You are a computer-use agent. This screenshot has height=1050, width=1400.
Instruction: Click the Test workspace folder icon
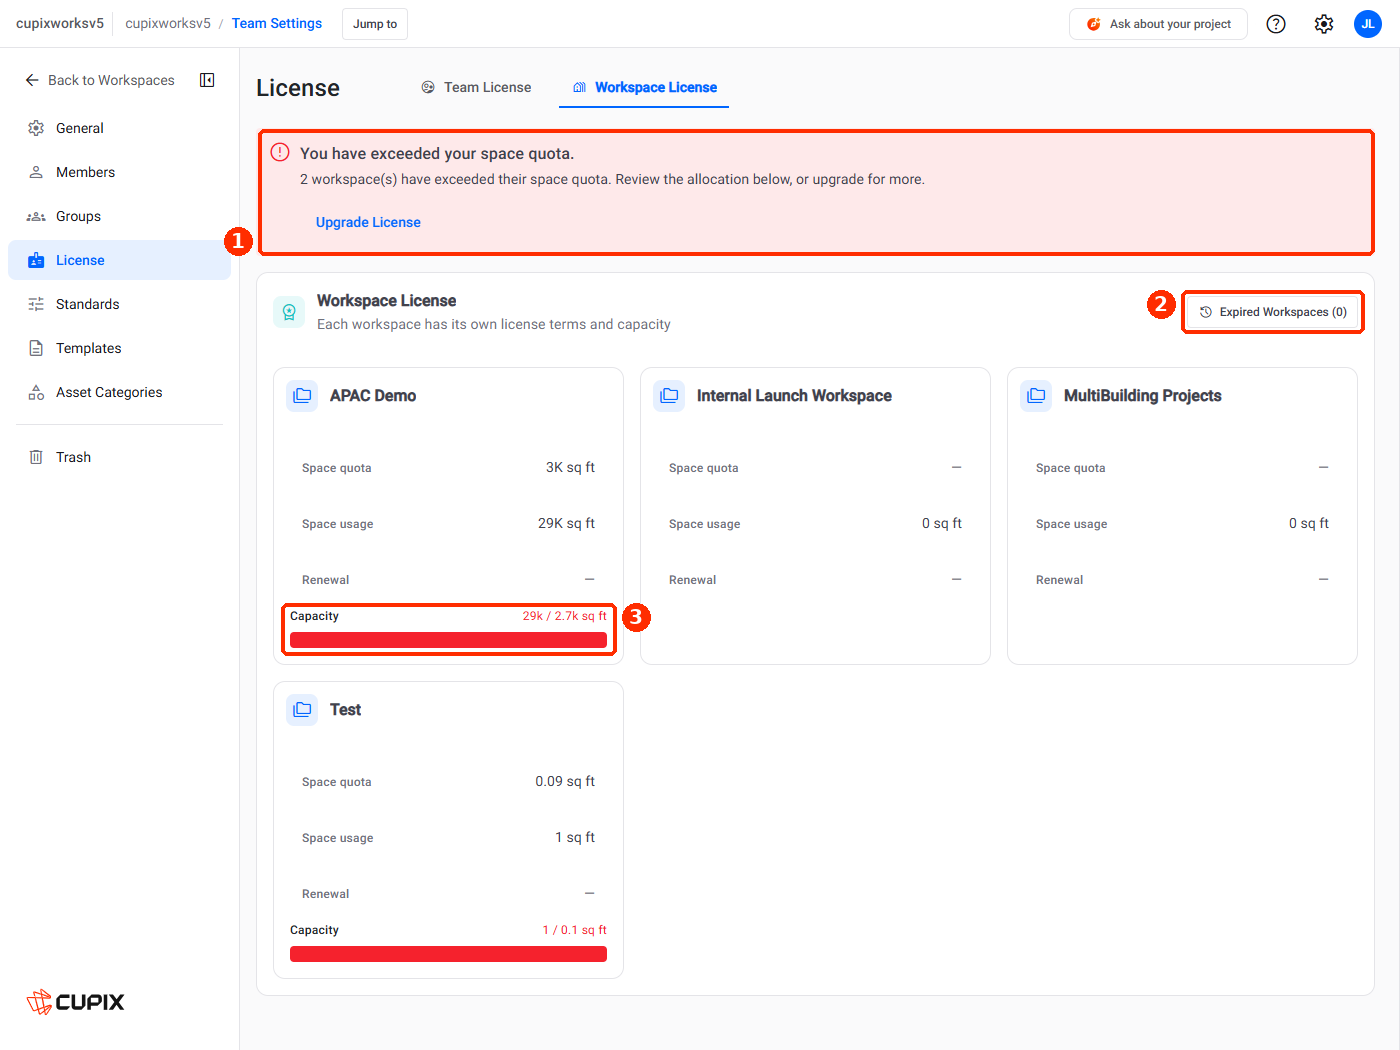coord(302,710)
